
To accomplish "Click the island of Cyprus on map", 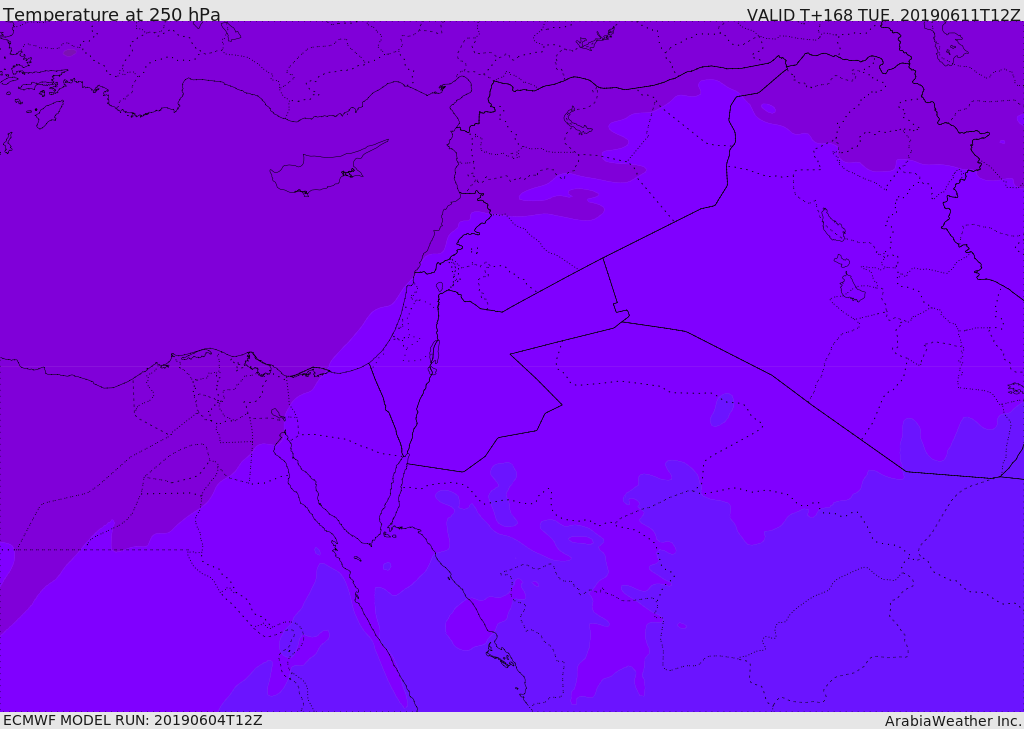I will (x=328, y=169).
